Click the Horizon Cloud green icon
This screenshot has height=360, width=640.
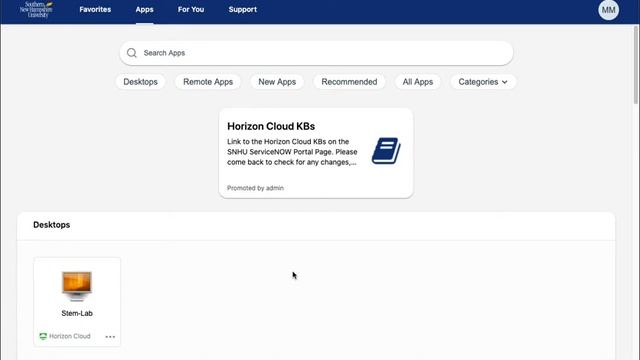point(43,336)
